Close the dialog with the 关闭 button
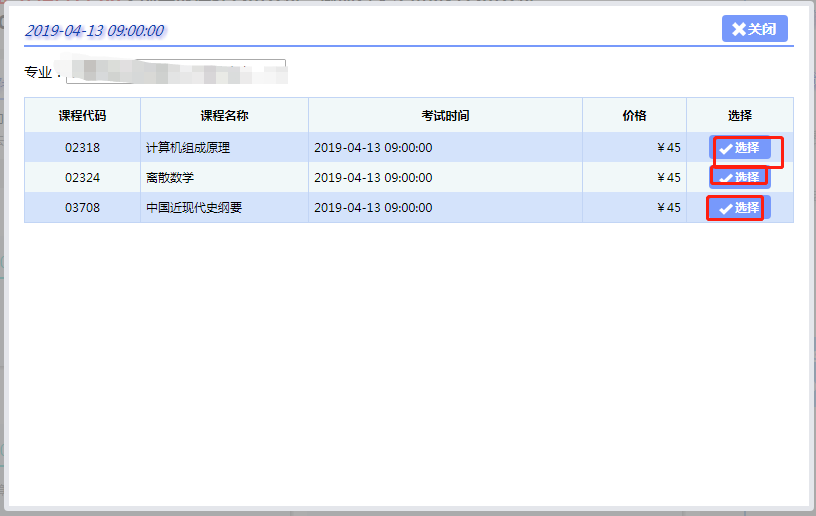The width and height of the screenshot is (816, 516). [x=754, y=29]
